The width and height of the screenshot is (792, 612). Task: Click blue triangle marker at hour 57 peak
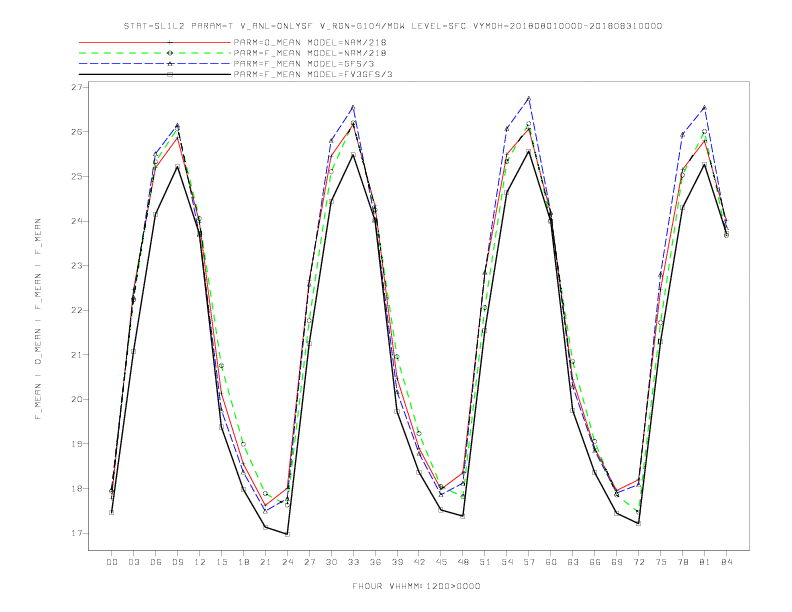(529, 98)
